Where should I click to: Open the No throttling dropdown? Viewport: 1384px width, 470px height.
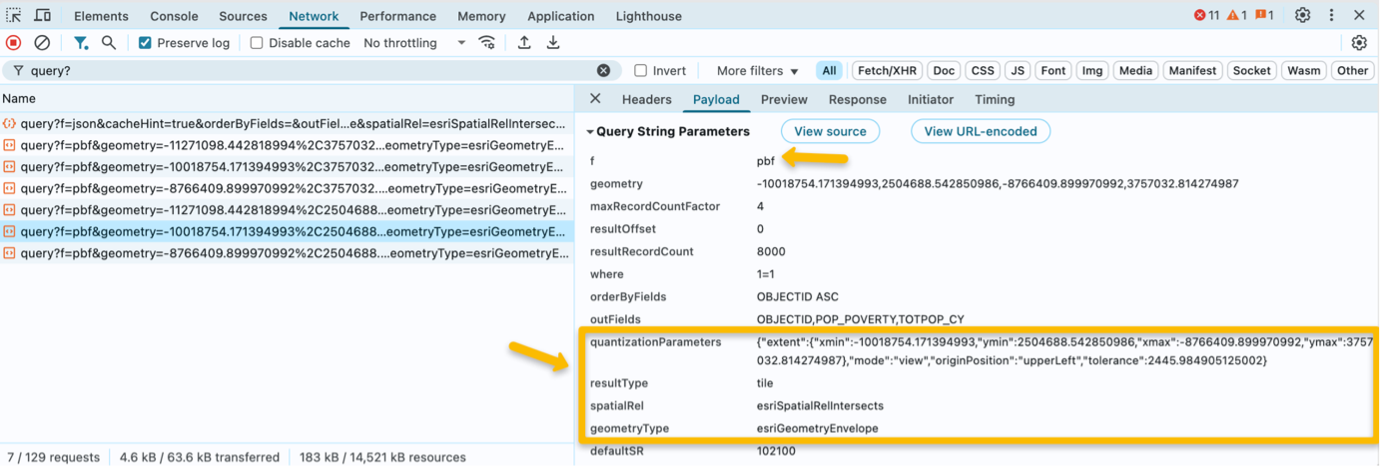tap(414, 43)
